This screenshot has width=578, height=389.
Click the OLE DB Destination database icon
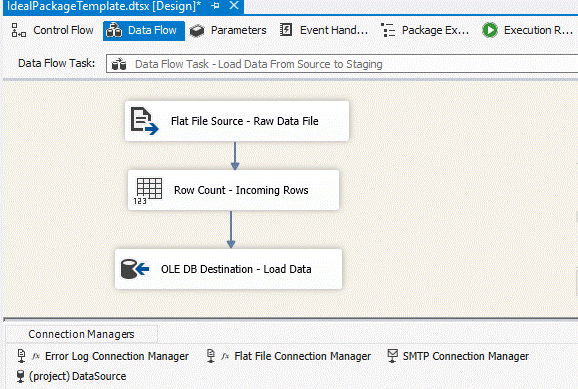(135, 269)
